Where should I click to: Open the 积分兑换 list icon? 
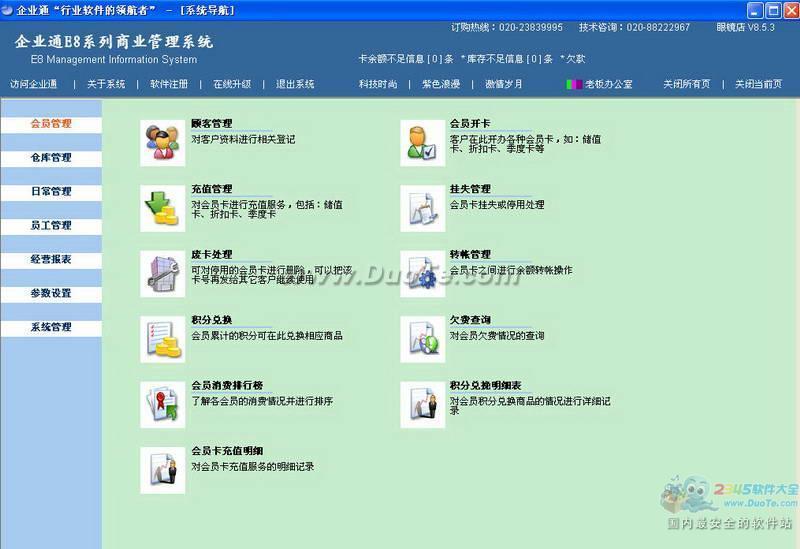click(163, 339)
